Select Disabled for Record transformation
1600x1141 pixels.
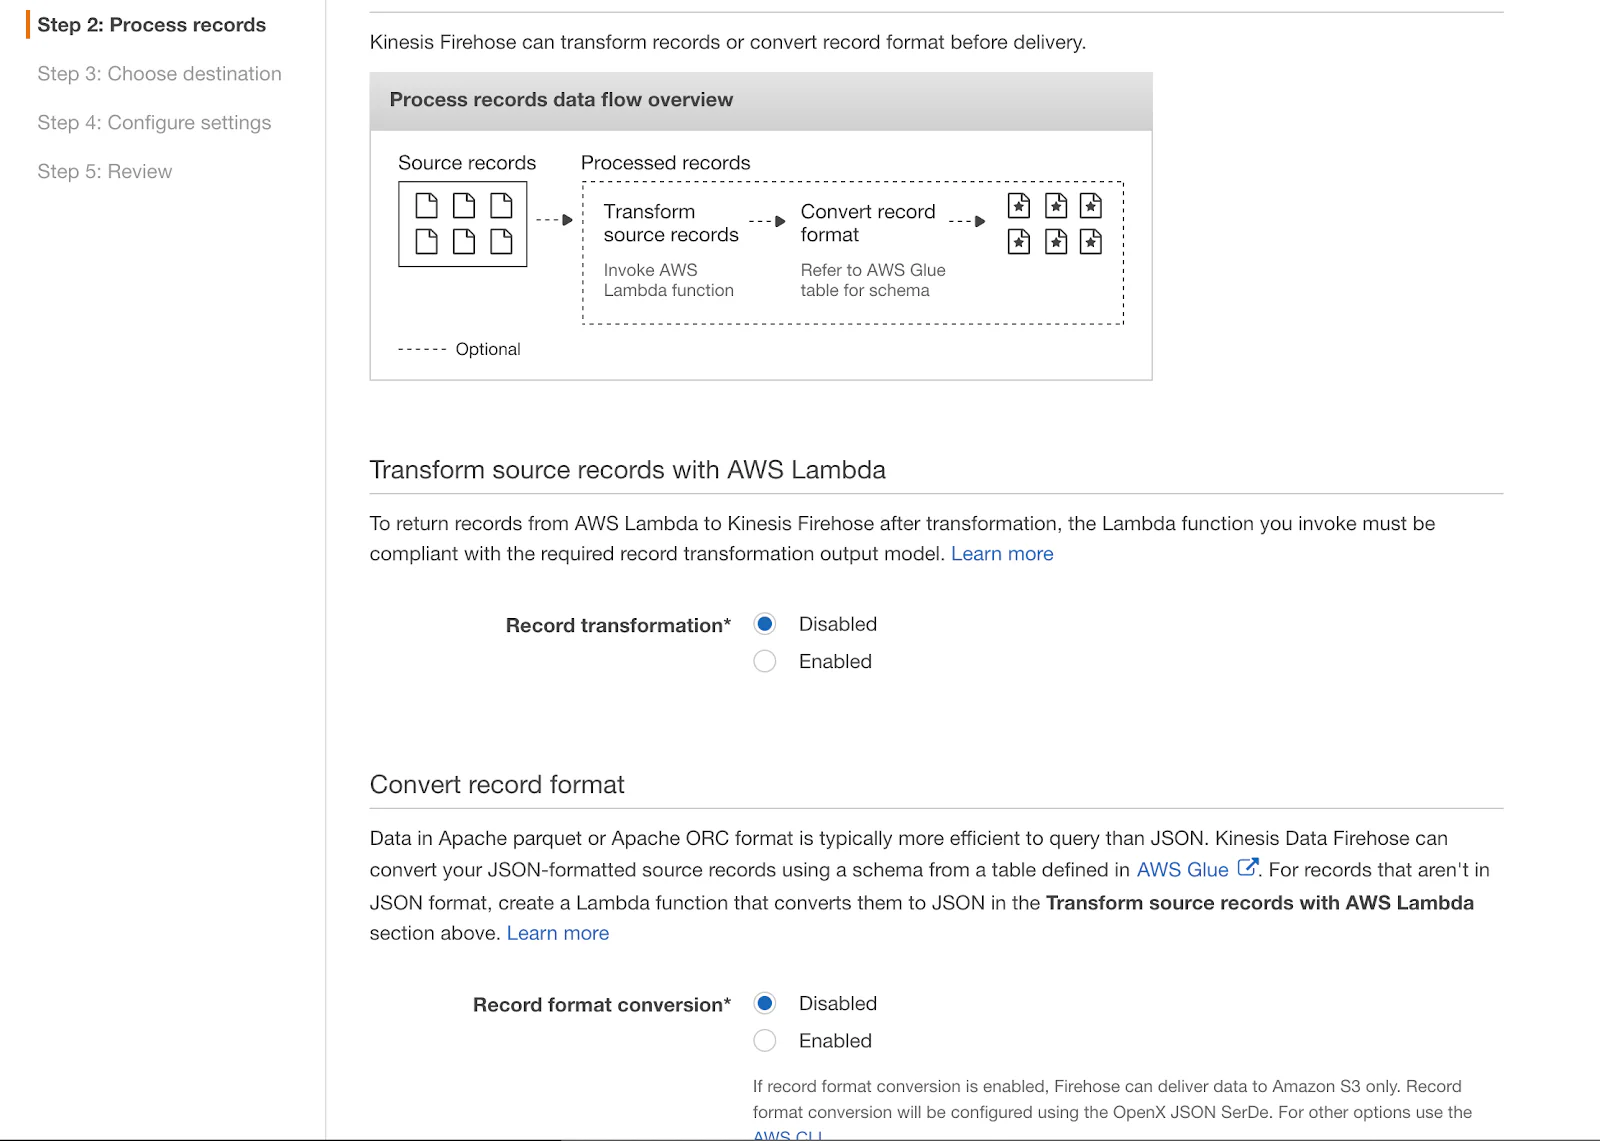[765, 624]
